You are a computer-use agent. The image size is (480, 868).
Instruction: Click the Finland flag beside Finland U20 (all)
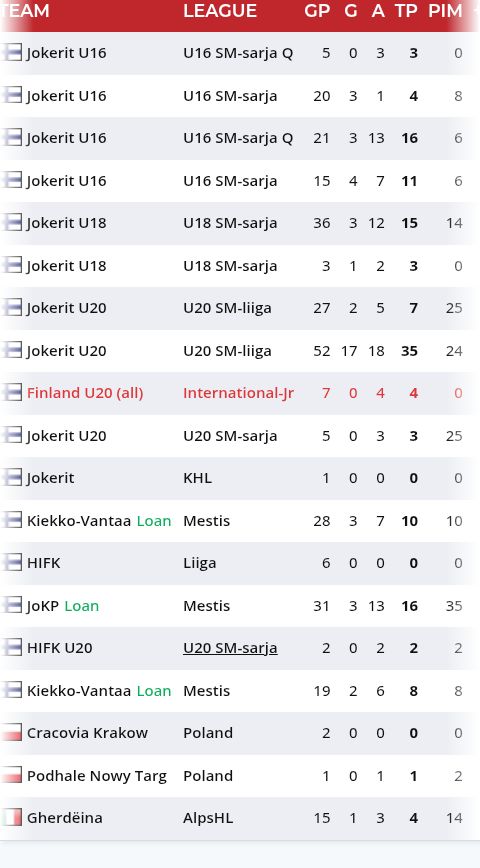(11, 392)
